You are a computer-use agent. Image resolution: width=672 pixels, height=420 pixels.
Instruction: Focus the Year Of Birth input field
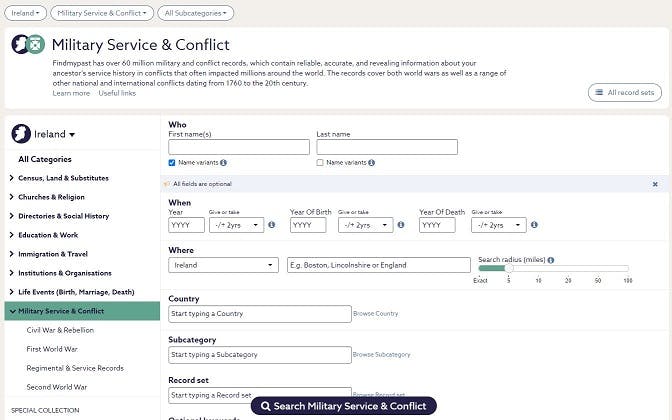(x=308, y=225)
